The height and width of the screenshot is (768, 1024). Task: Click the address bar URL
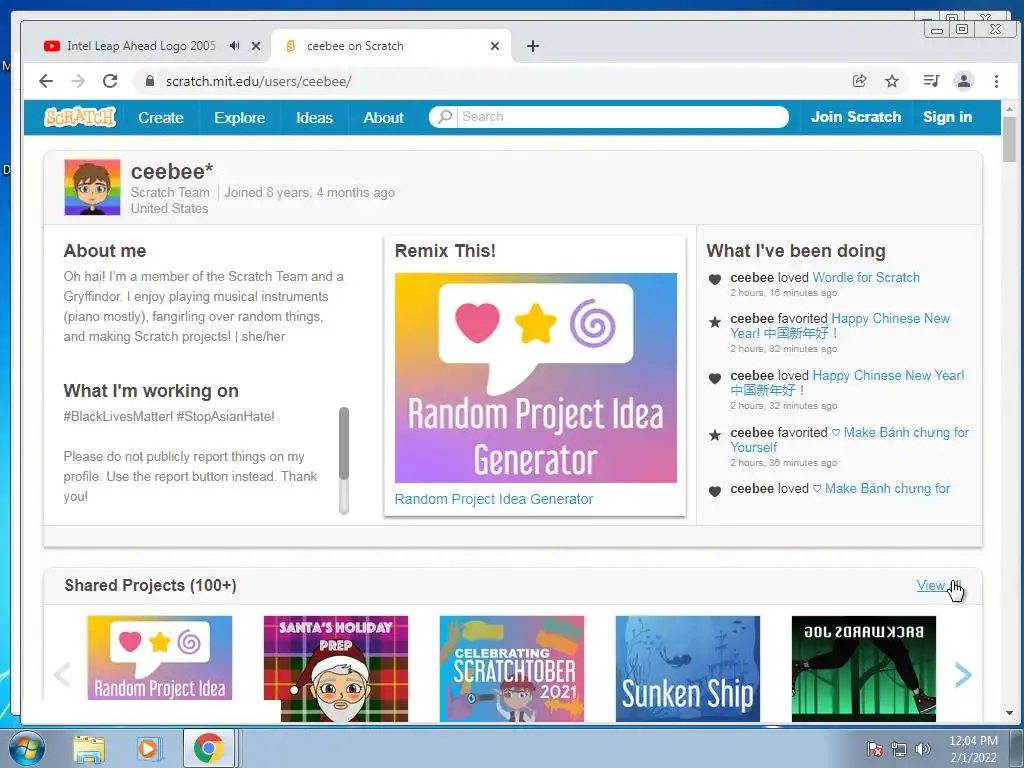pos(259,81)
